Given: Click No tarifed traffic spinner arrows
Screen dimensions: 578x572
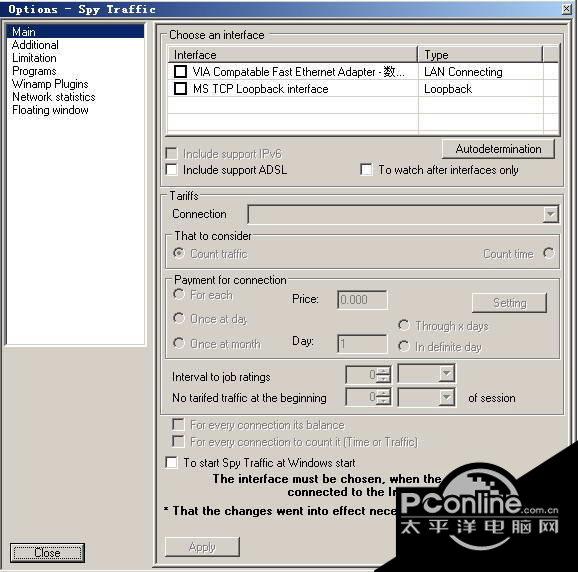Looking at the screenshot, I should pos(384,397).
